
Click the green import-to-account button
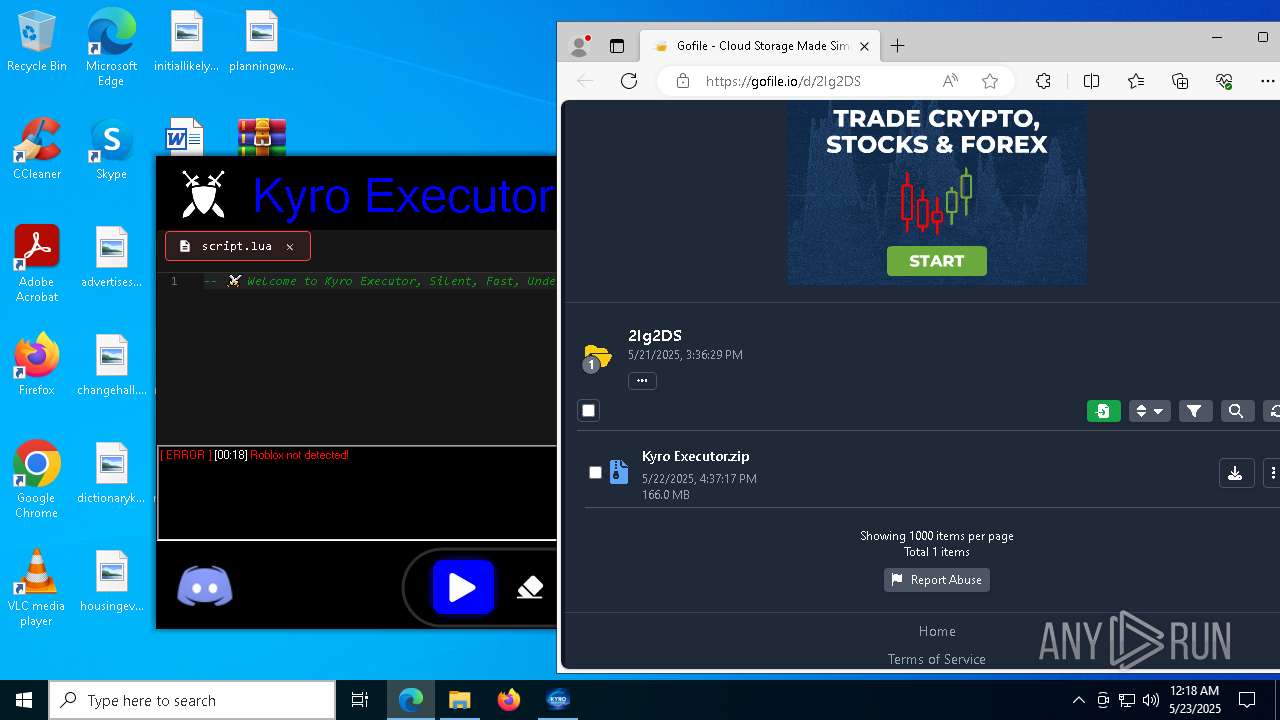[x=1104, y=411]
